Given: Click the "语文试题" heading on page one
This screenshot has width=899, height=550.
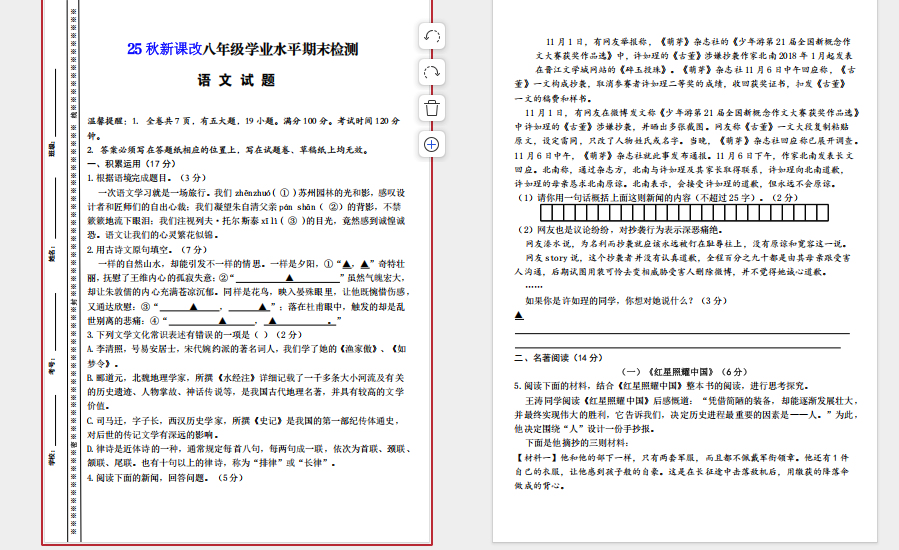Looking at the screenshot, I should [x=235, y=80].
